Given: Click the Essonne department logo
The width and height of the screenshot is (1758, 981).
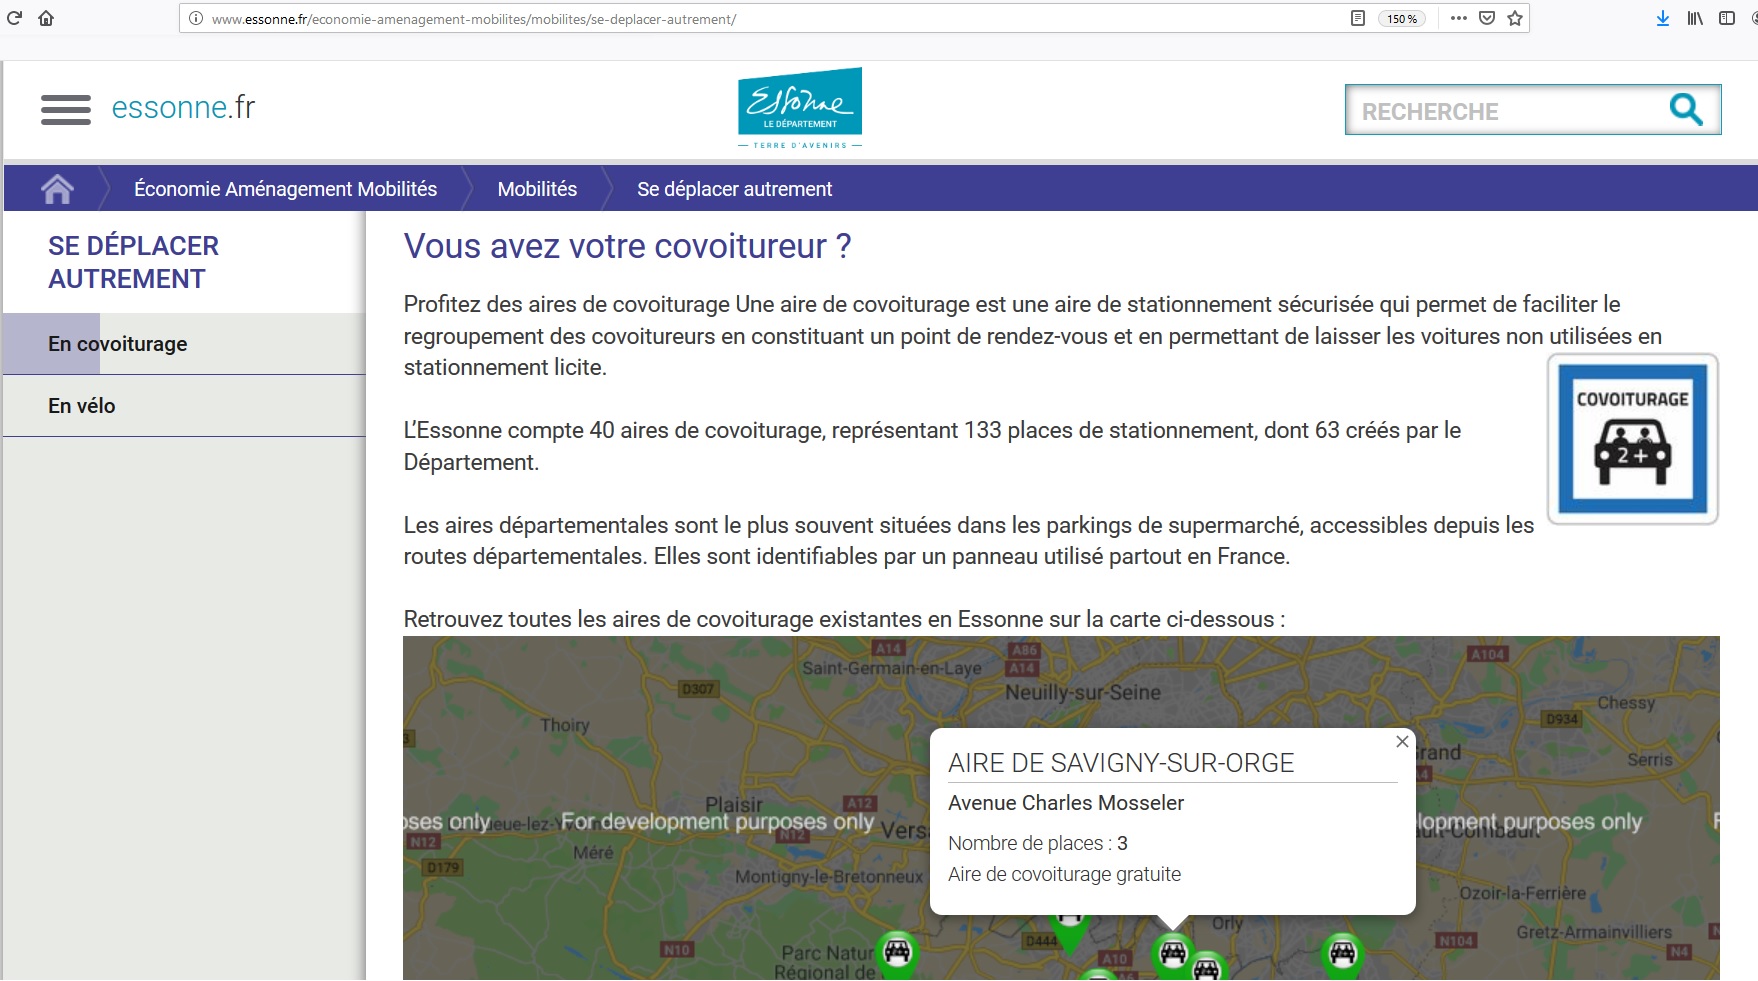Looking at the screenshot, I should click(x=800, y=108).
